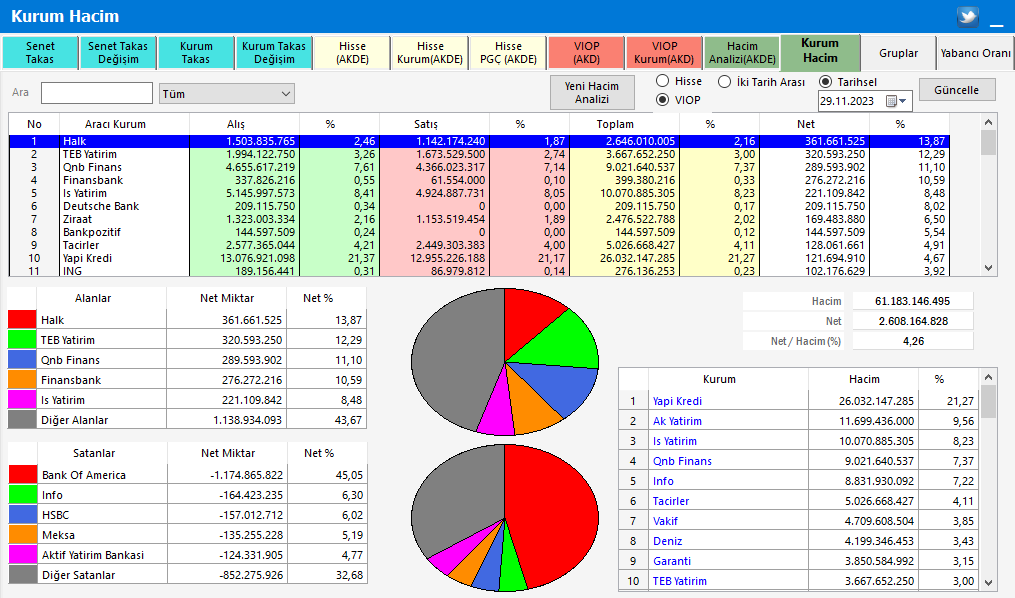Click the orange swatch beside Meksa

[23, 535]
